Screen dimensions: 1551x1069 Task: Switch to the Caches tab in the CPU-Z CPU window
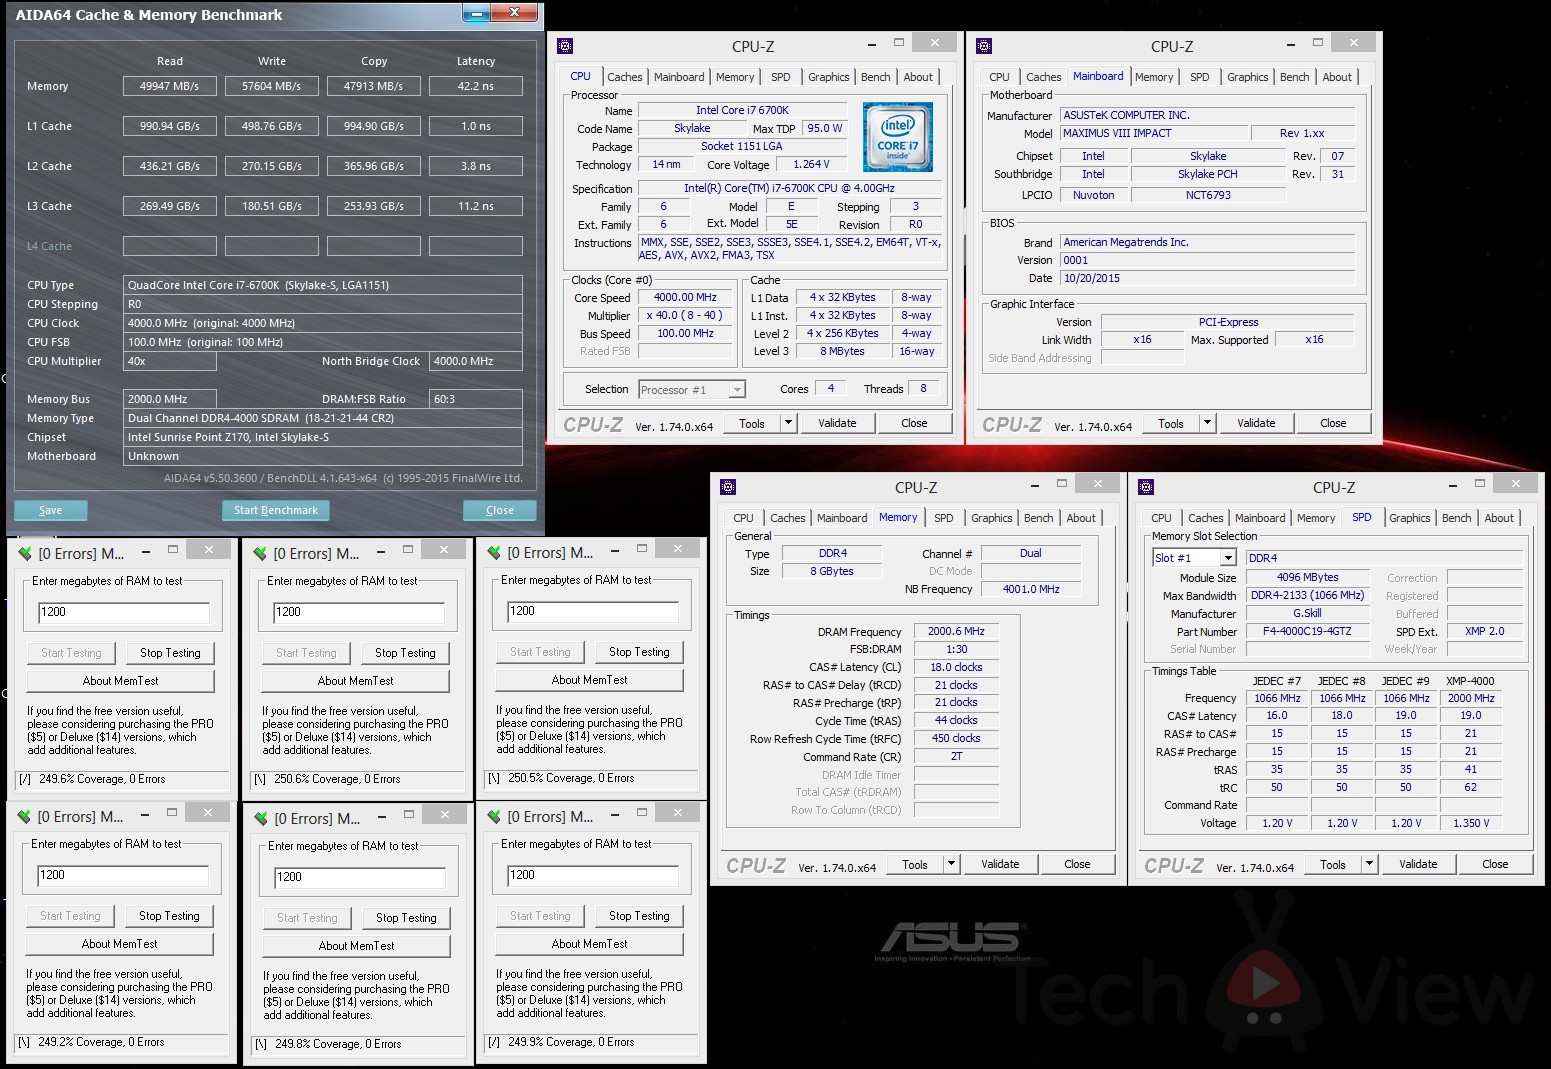(x=625, y=77)
